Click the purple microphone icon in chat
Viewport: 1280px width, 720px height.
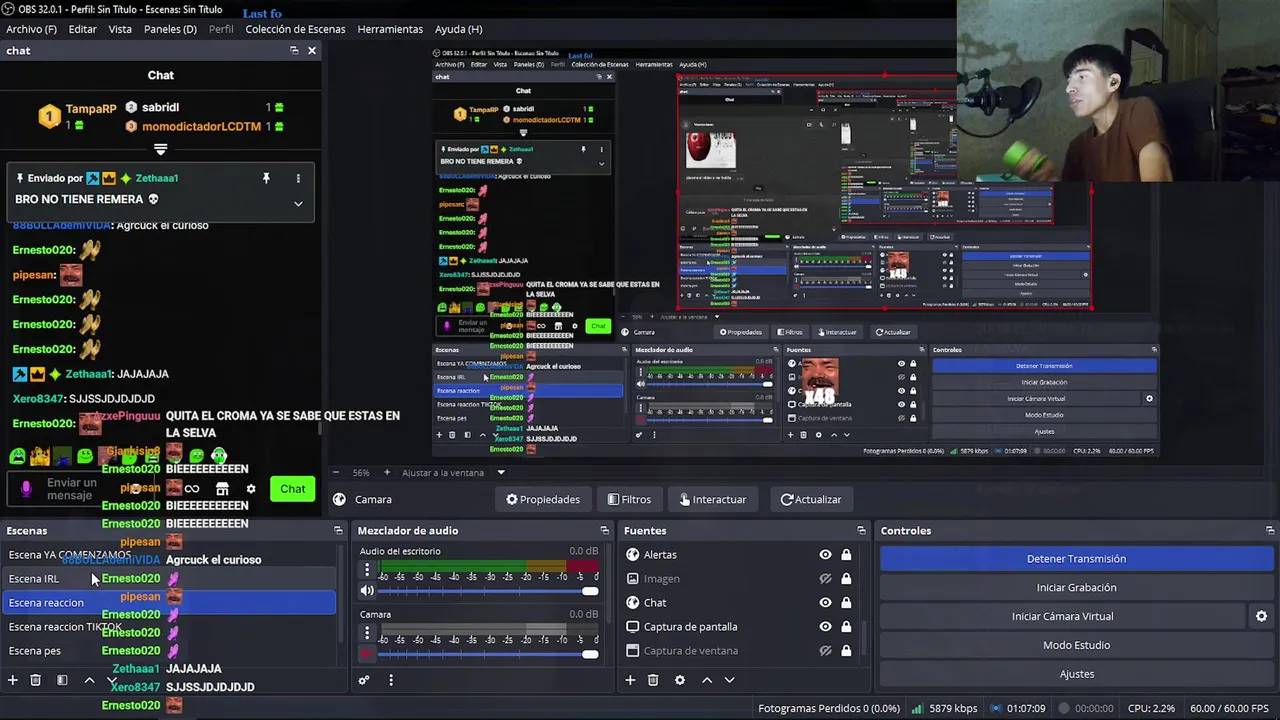pyautogui.click(x=26, y=489)
